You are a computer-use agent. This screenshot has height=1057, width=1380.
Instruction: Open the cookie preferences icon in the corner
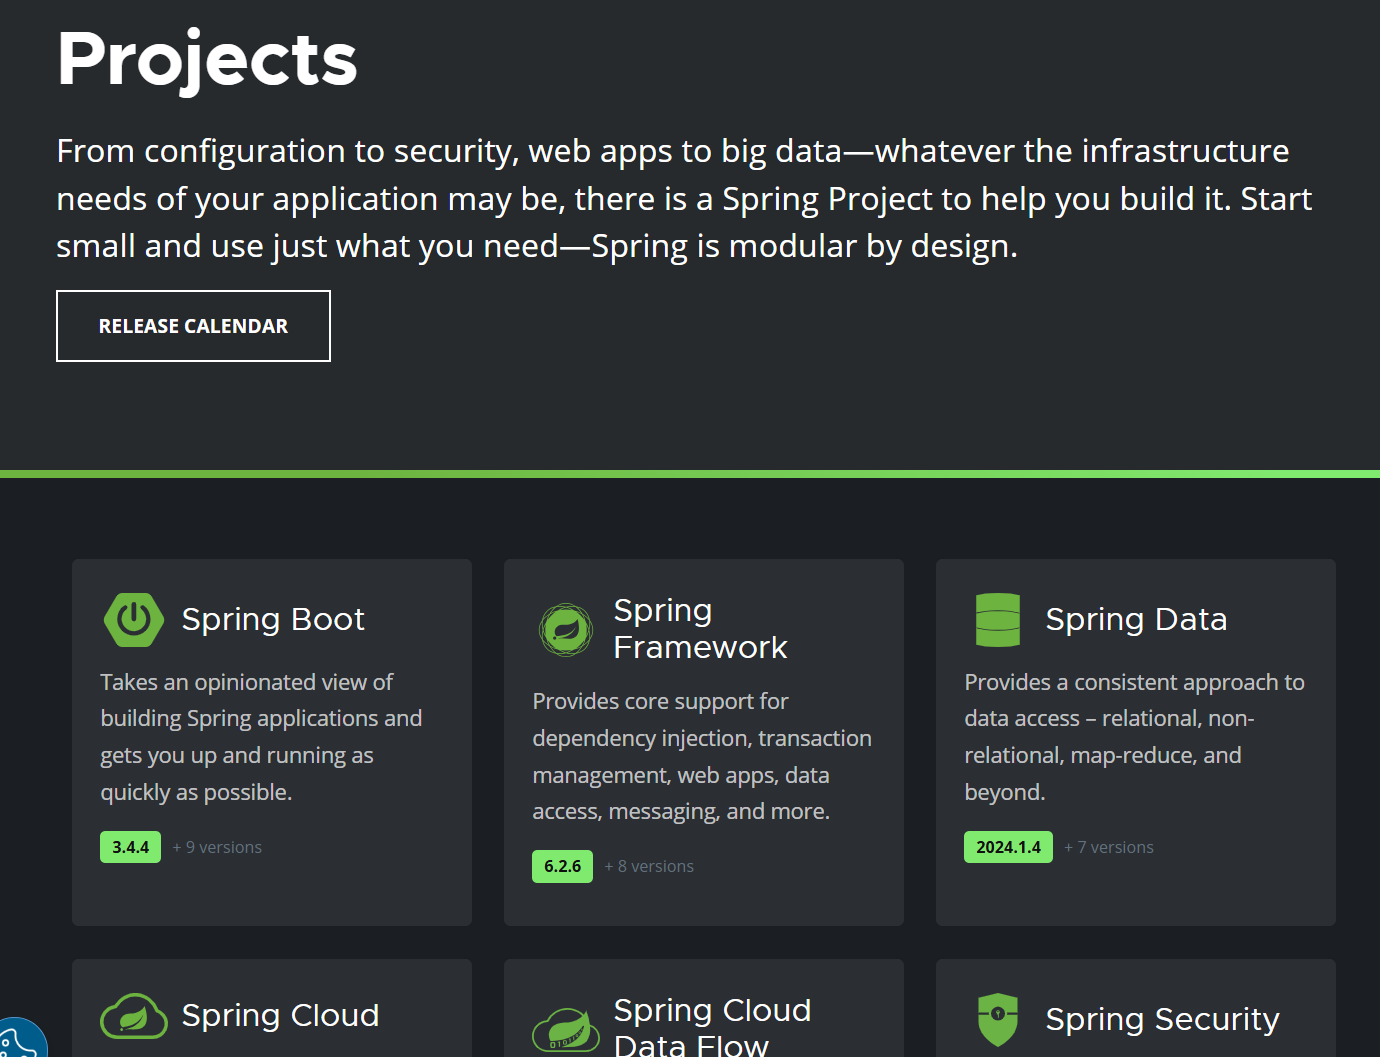[x=18, y=1040]
